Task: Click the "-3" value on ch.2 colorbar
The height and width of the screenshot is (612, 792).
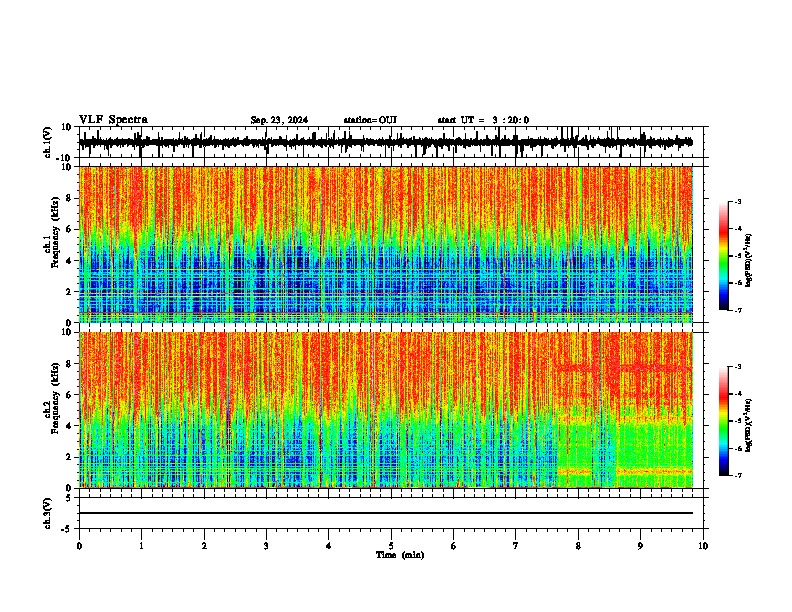Action: point(737,367)
